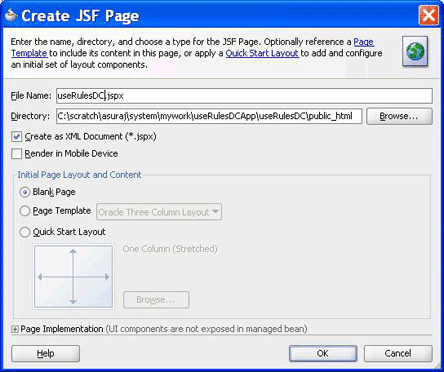Open the Oracle Three Column Layout dropdown
Image resolution: width=444 pixels, height=372 pixels.
click(159, 212)
